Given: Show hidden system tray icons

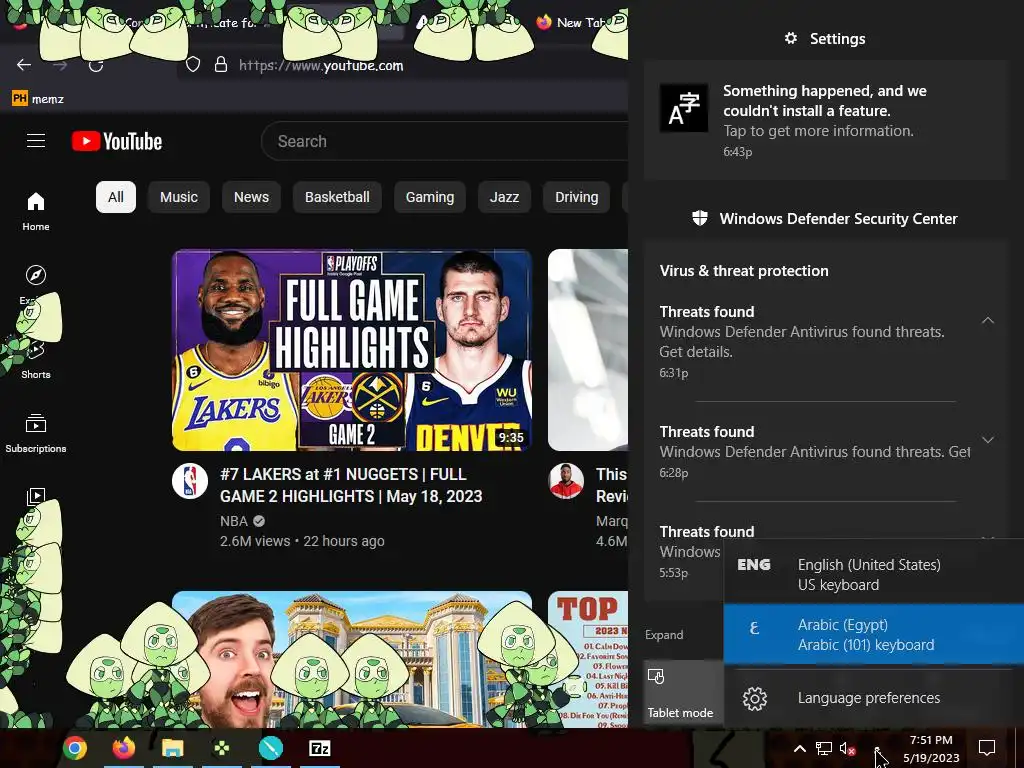Looking at the screenshot, I should tap(799, 748).
